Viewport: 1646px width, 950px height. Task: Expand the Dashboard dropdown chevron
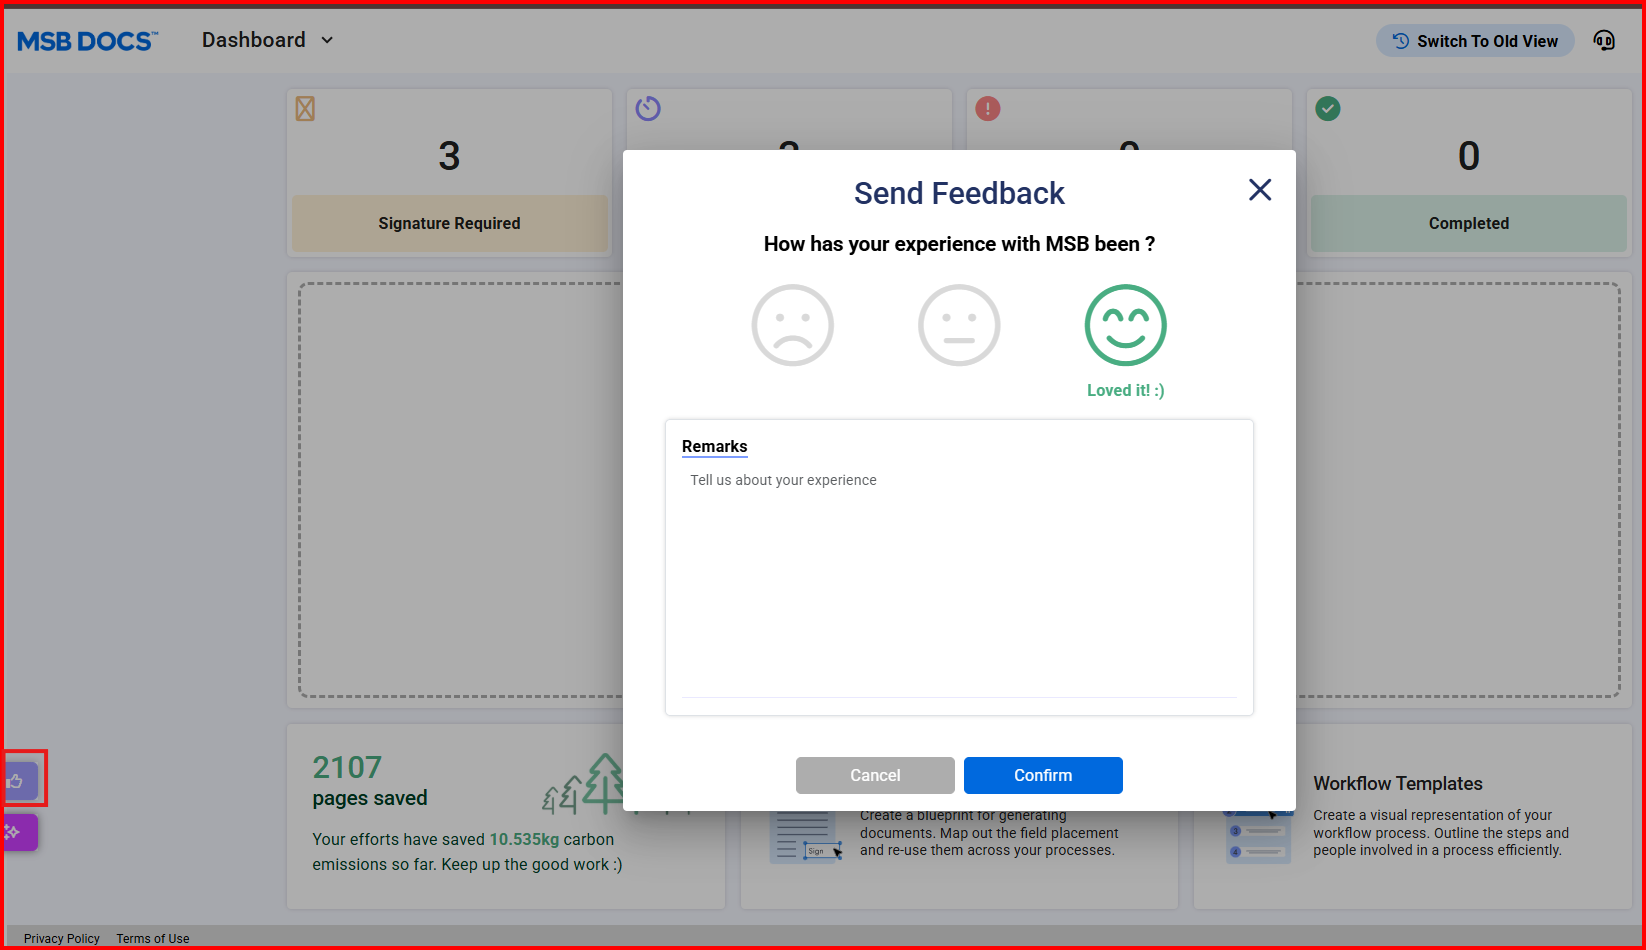click(x=327, y=41)
